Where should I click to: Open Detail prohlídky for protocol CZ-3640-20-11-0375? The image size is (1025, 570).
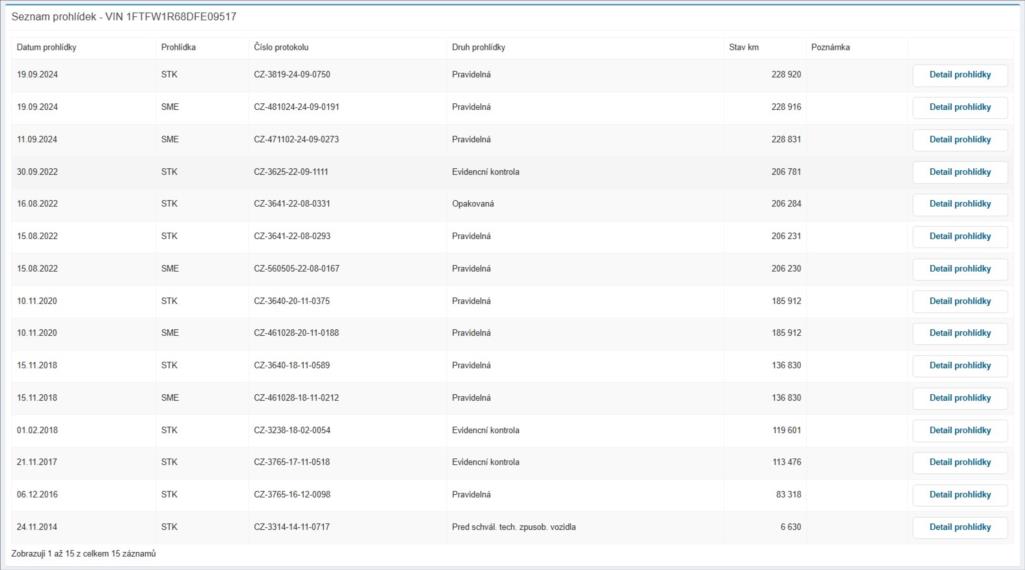click(x=959, y=301)
